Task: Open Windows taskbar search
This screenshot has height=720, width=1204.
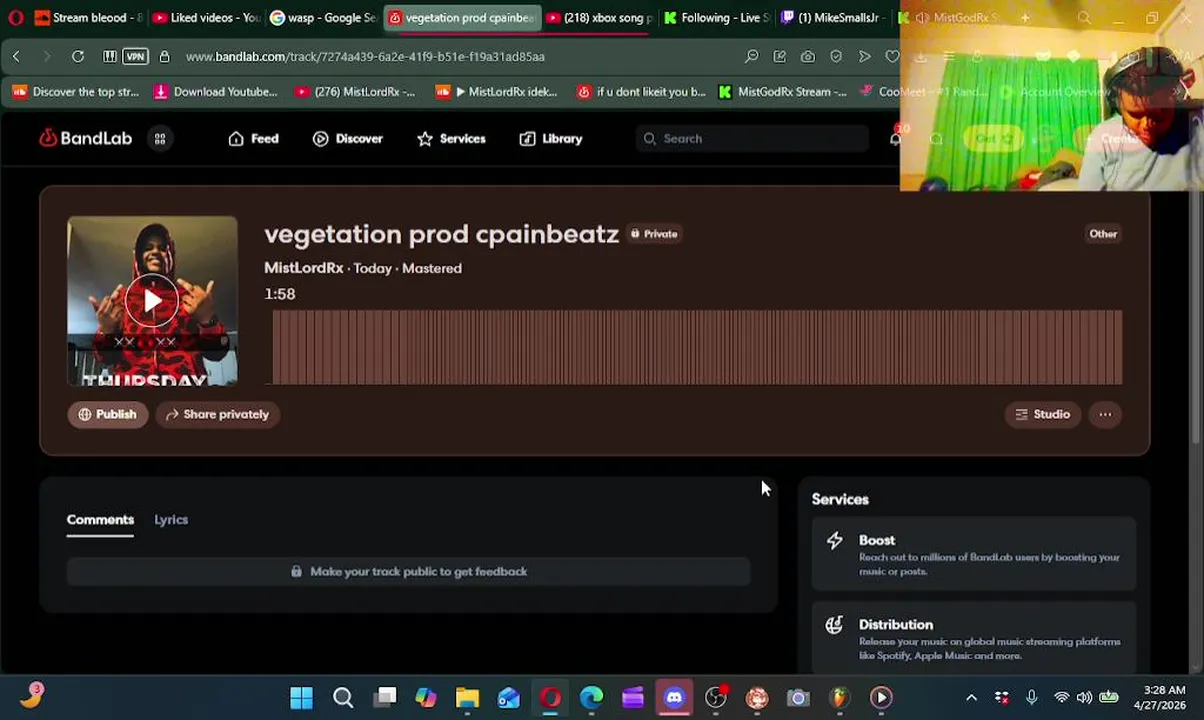Action: [x=343, y=697]
